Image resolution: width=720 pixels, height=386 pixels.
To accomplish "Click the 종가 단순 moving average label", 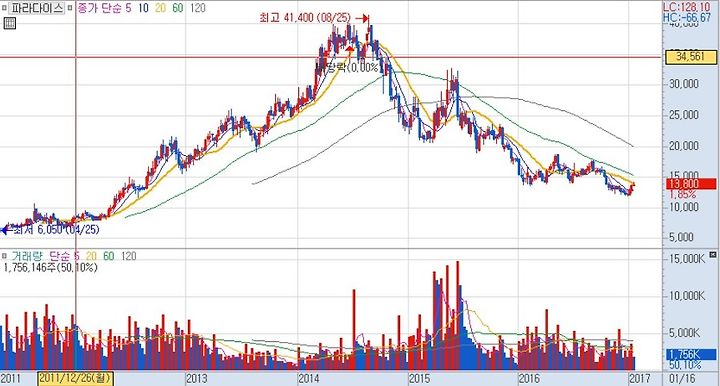I will [x=99, y=8].
